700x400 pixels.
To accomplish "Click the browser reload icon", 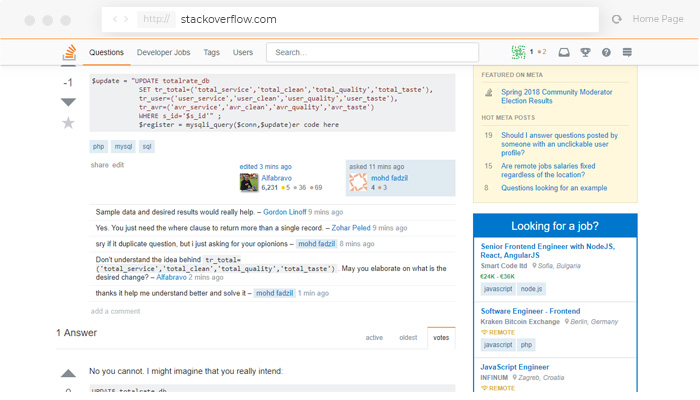I will [617, 19].
